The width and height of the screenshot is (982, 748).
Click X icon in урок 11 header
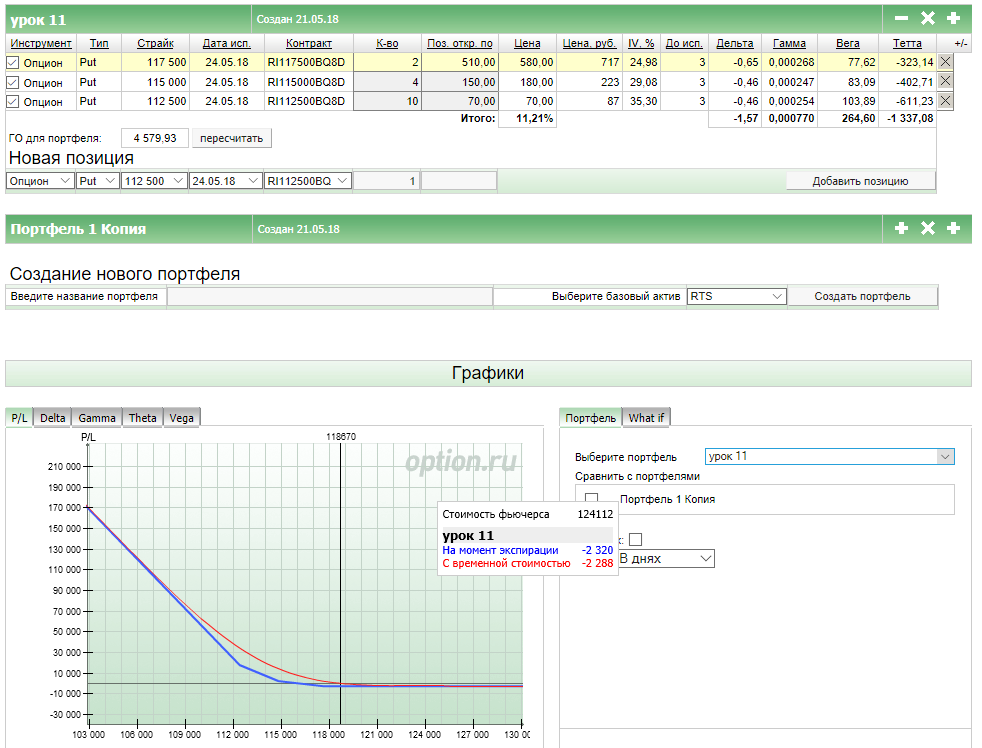pos(927,18)
